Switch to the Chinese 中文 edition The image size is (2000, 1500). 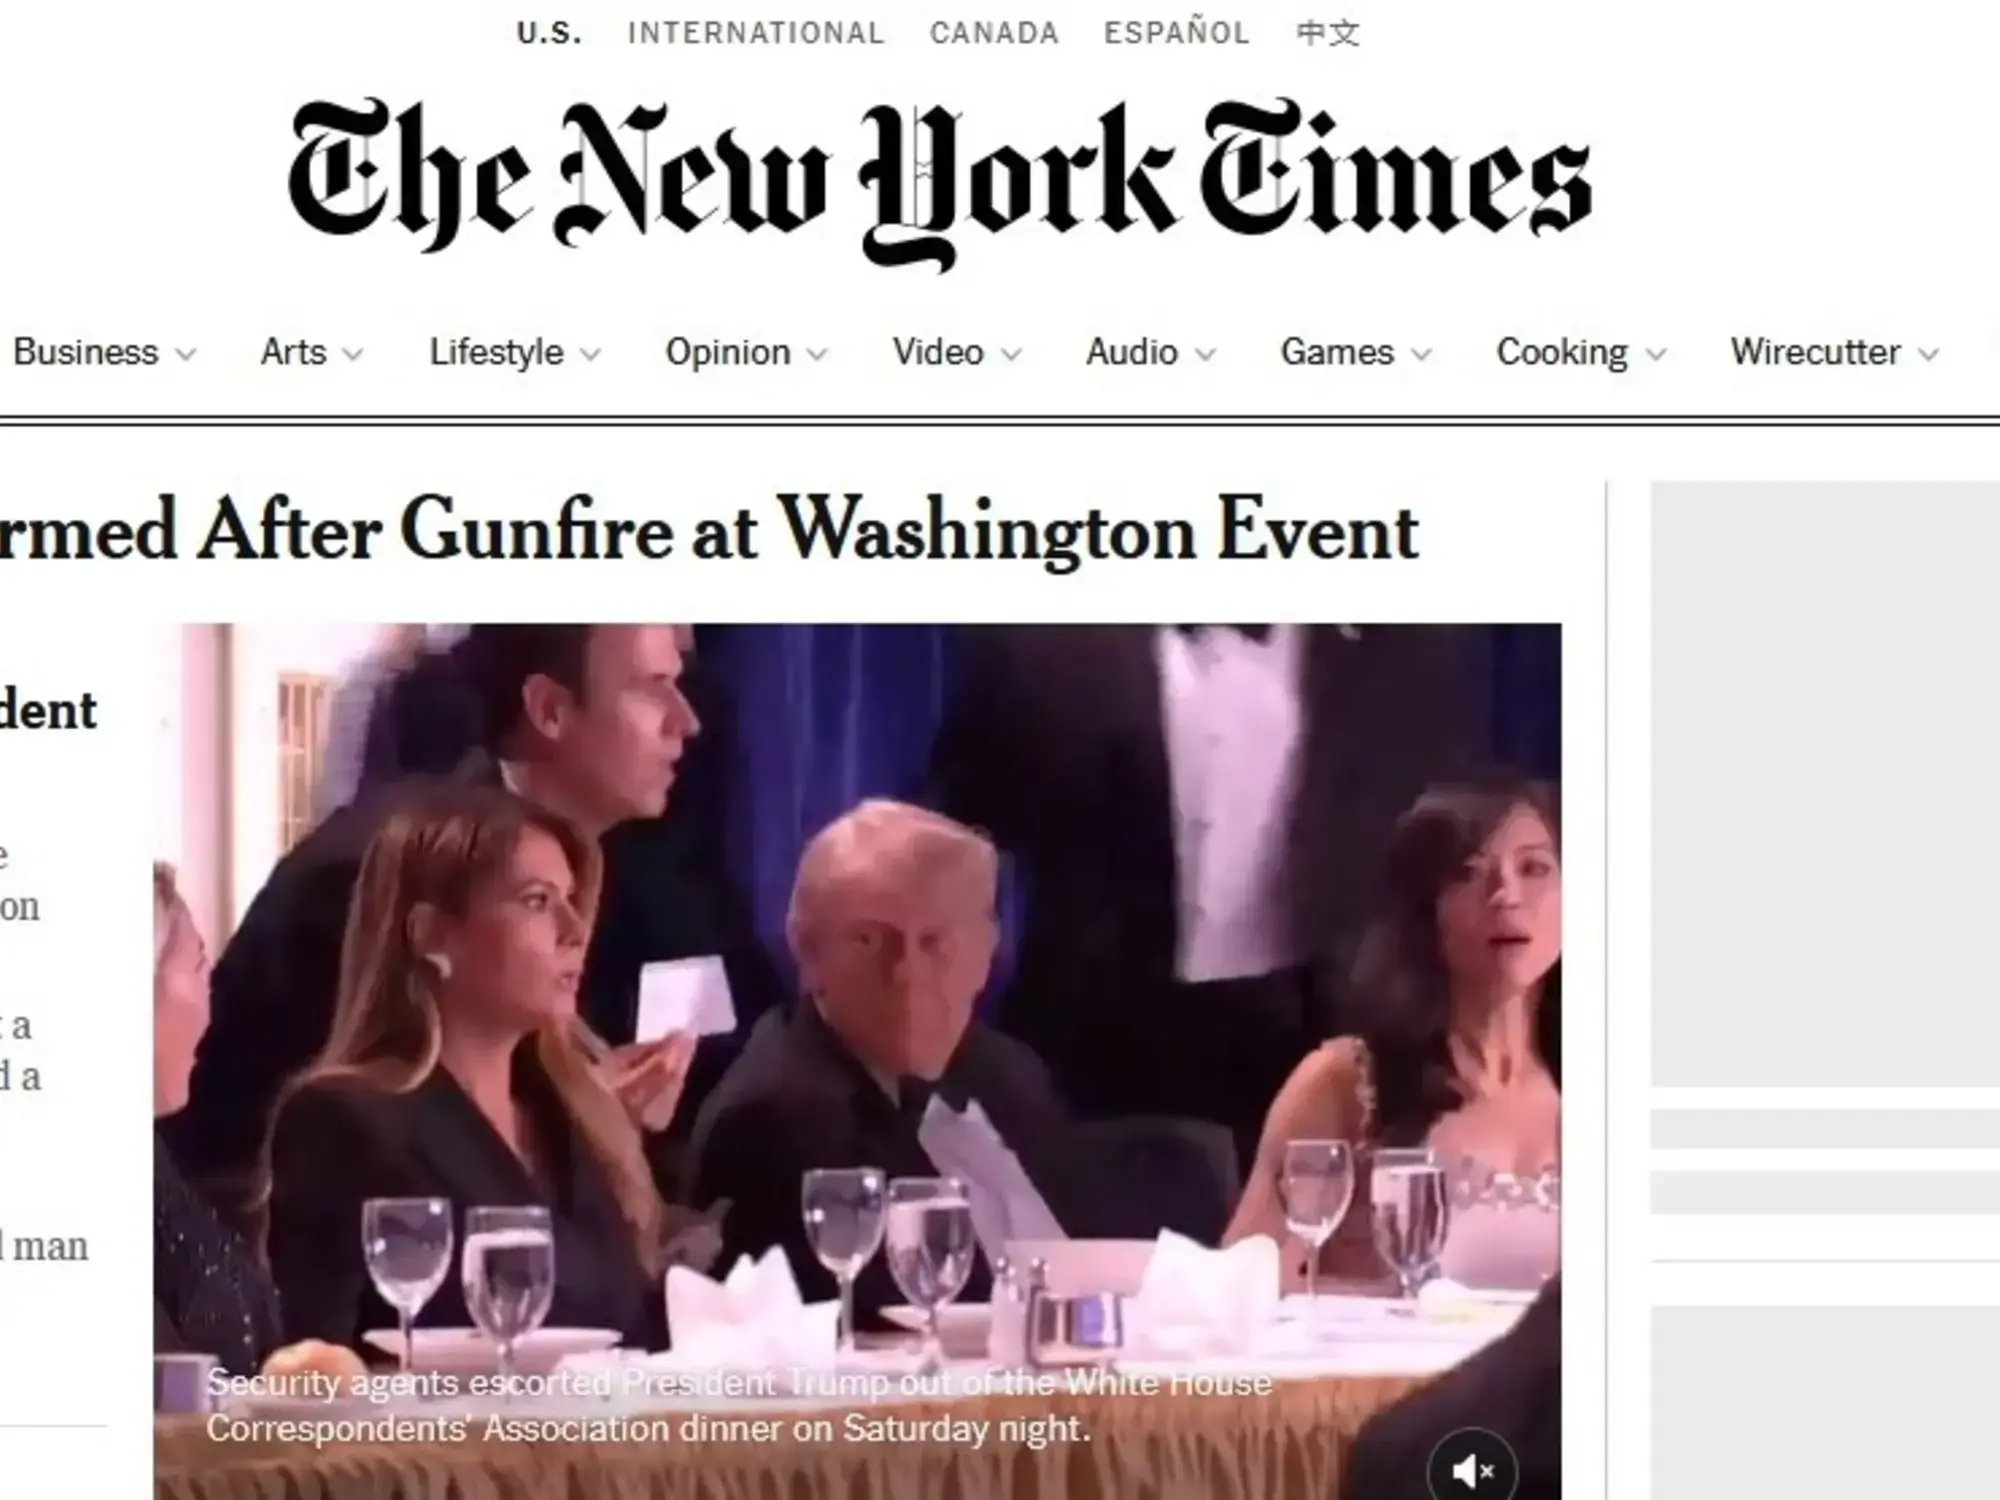[x=1328, y=33]
